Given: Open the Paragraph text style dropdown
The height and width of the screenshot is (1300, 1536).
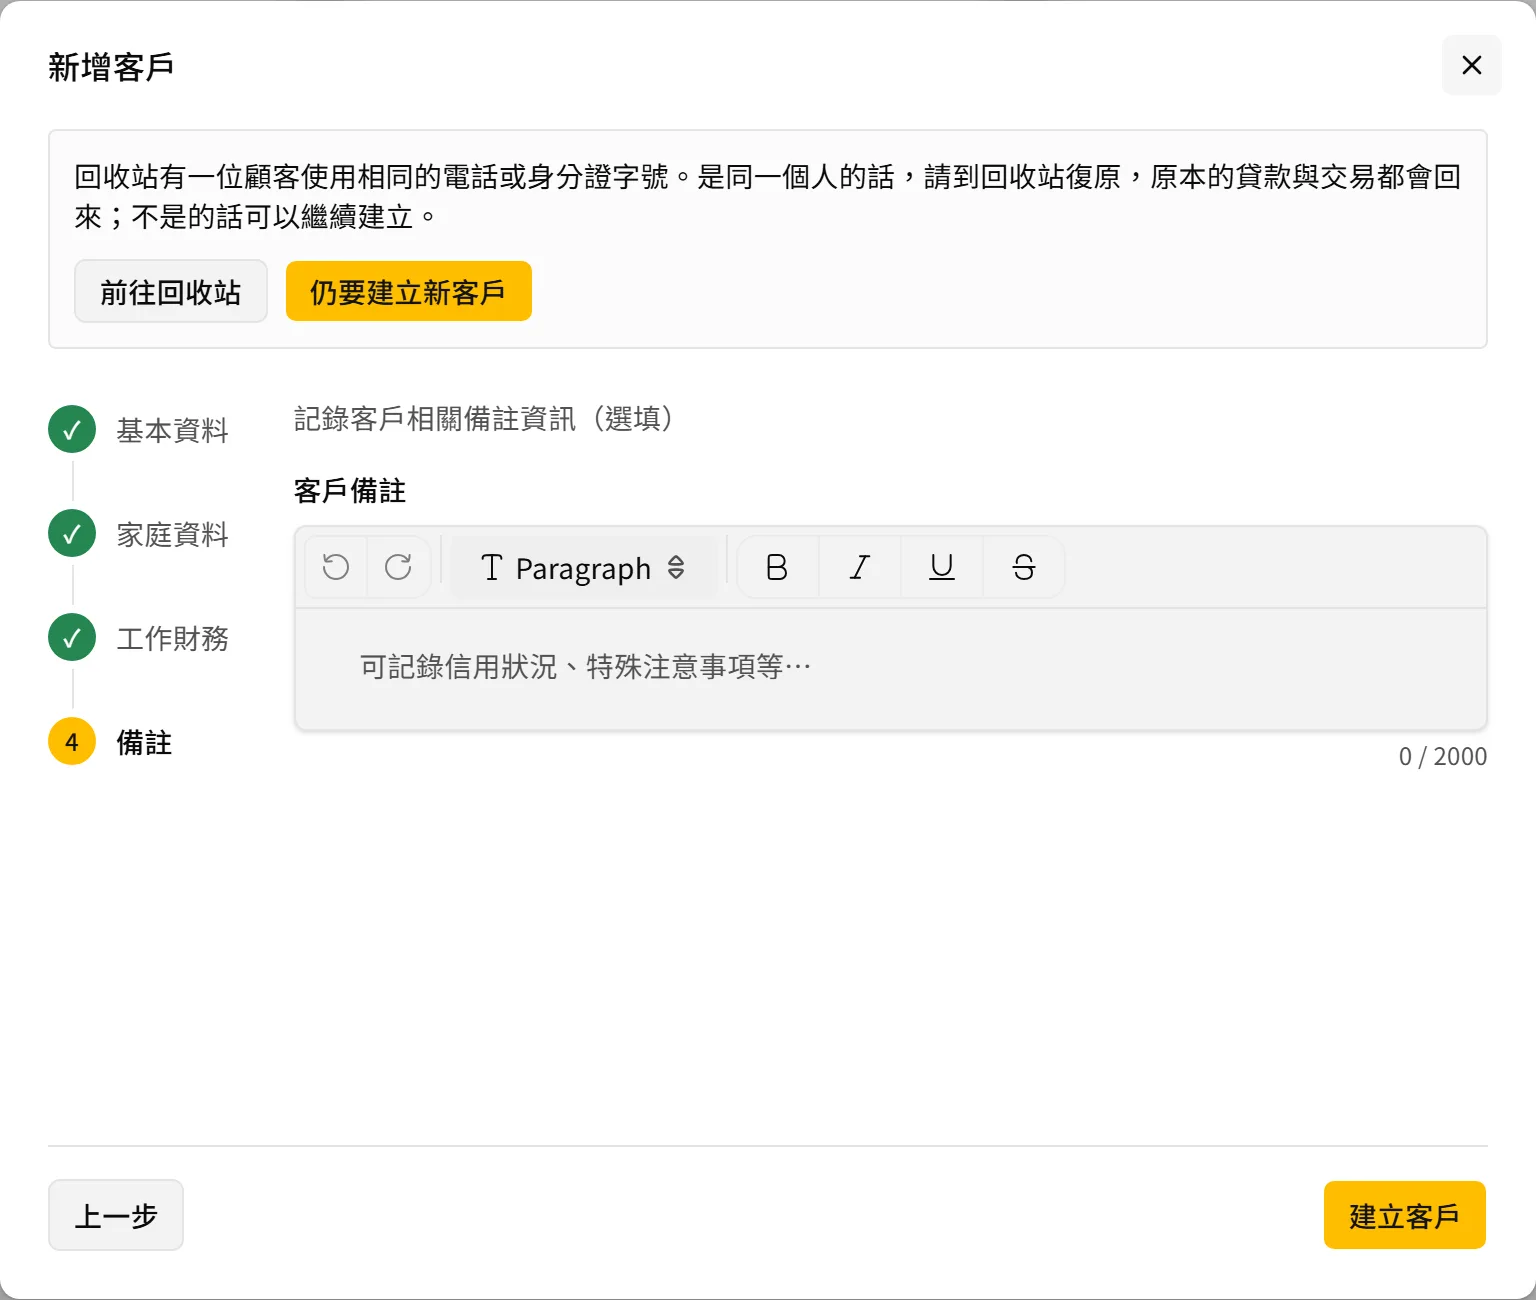Looking at the screenshot, I should pyautogui.click(x=583, y=567).
